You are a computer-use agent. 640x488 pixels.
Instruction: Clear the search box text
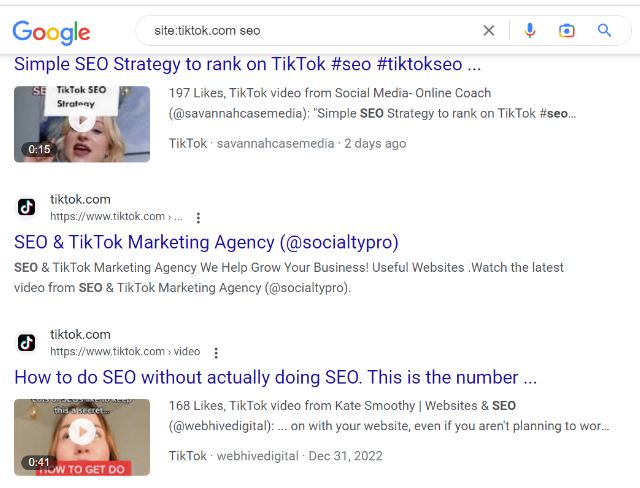[489, 30]
